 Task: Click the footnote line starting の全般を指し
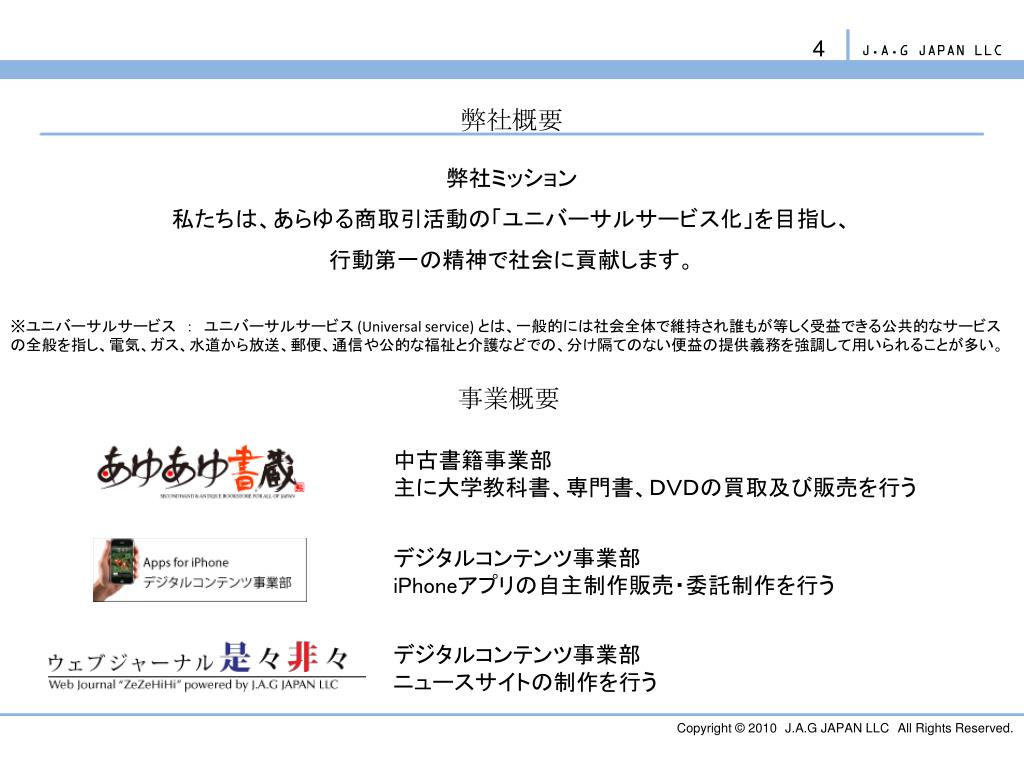click(x=507, y=345)
